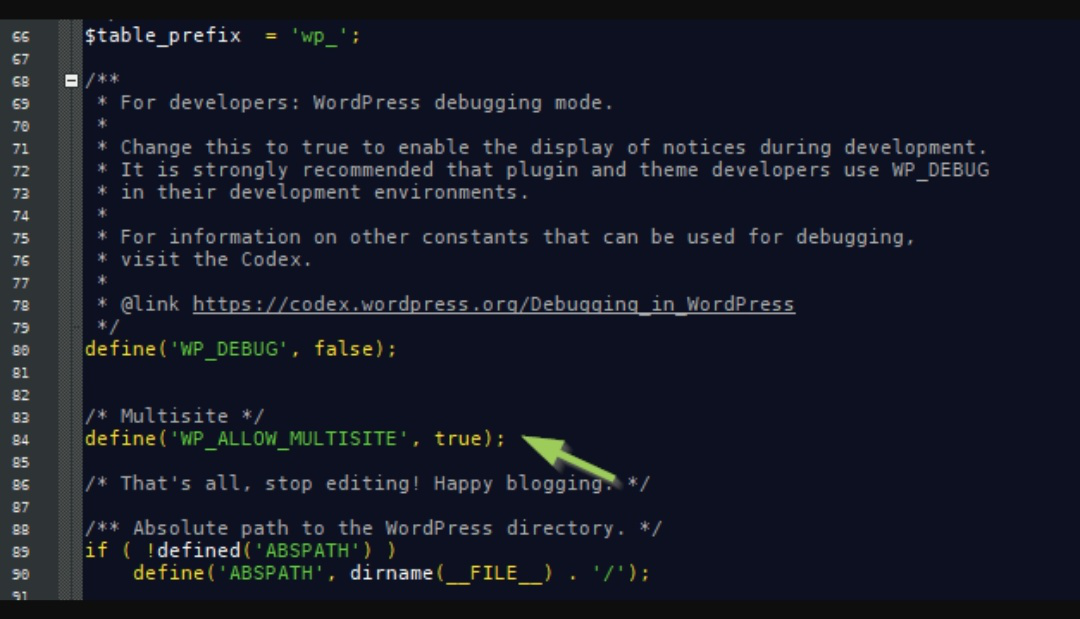Place cursor in $table_prefix line
Image resolution: width=1080 pixels, height=619 pixels.
pyautogui.click(x=222, y=36)
